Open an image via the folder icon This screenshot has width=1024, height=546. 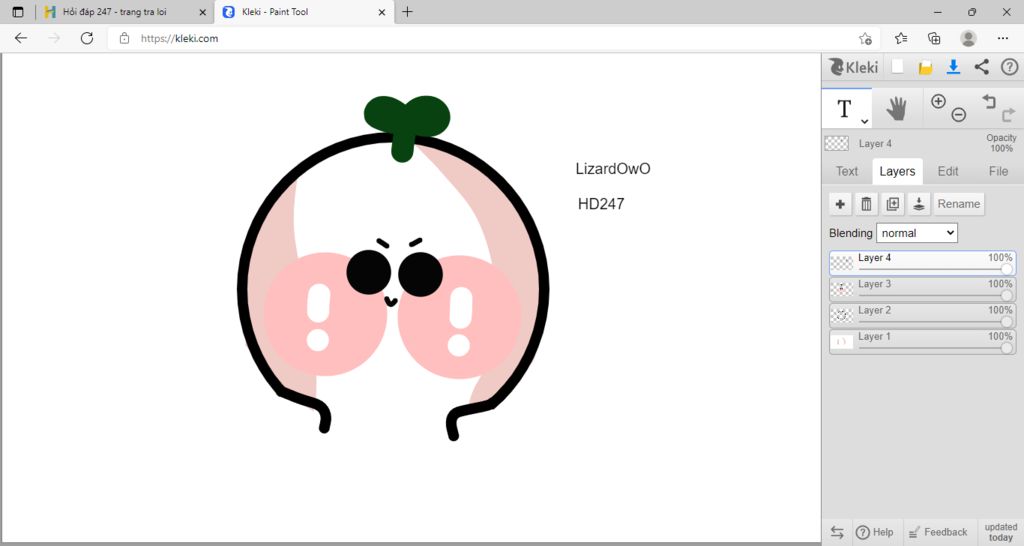point(925,67)
